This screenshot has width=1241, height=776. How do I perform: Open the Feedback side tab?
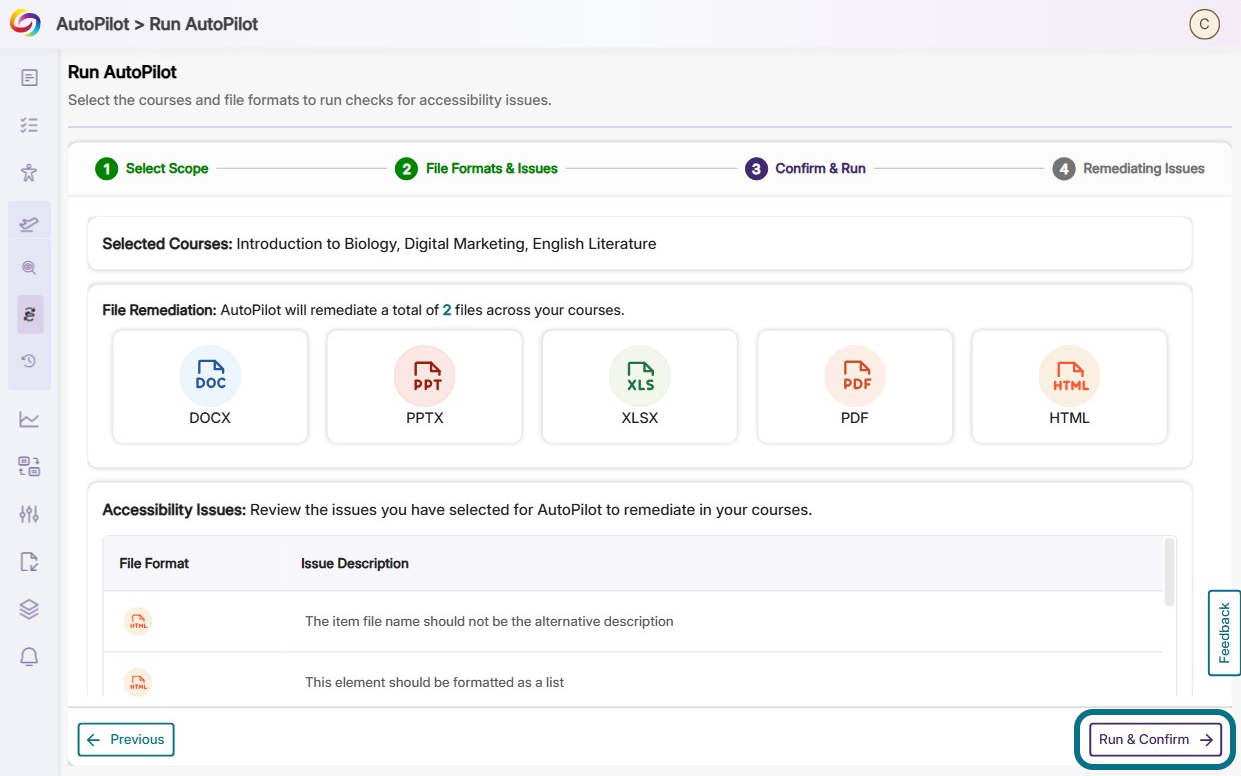(1224, 633)
